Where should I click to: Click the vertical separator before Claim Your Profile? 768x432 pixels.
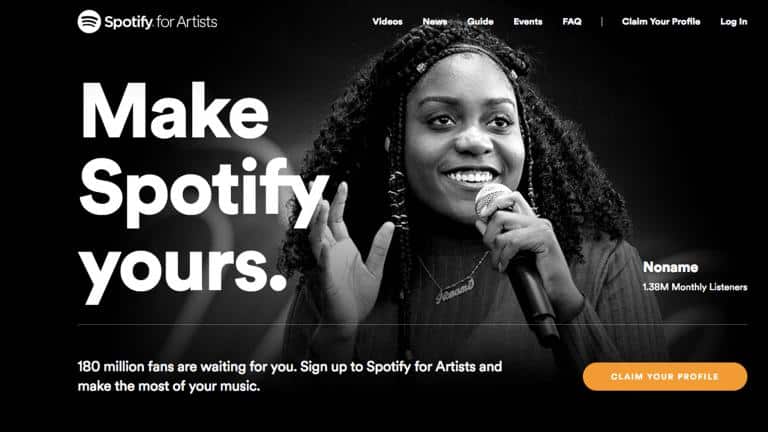coord(601,22)
